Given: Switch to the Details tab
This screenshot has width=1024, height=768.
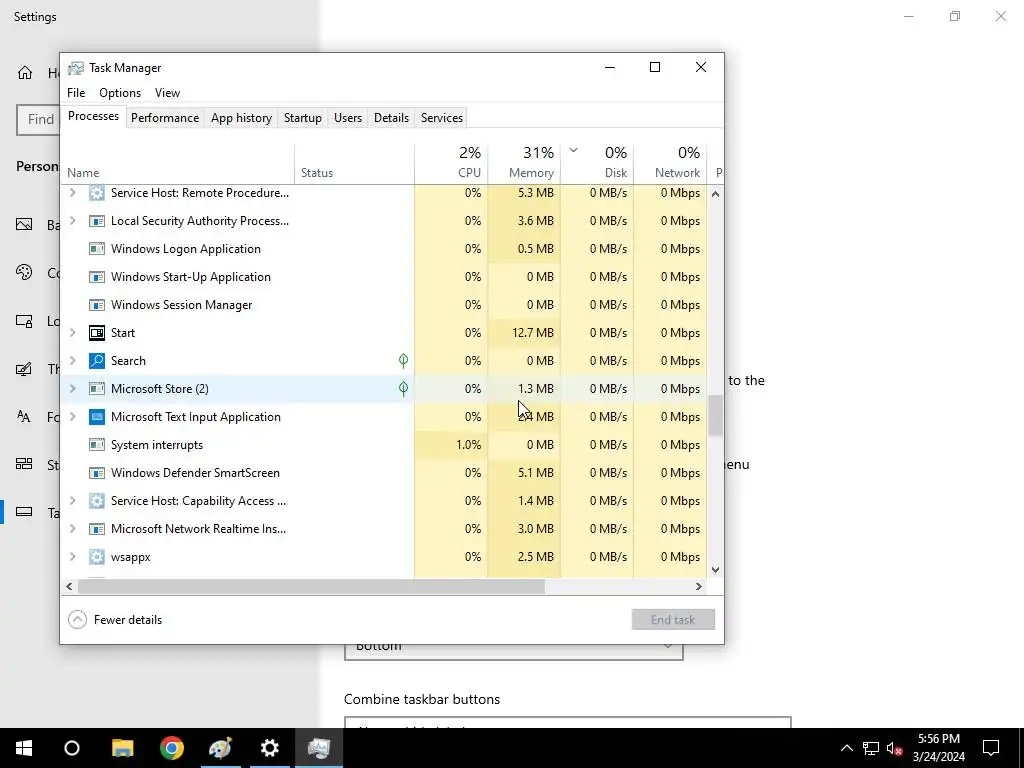Looking at the screenshot, I should (x=391, y=118).
